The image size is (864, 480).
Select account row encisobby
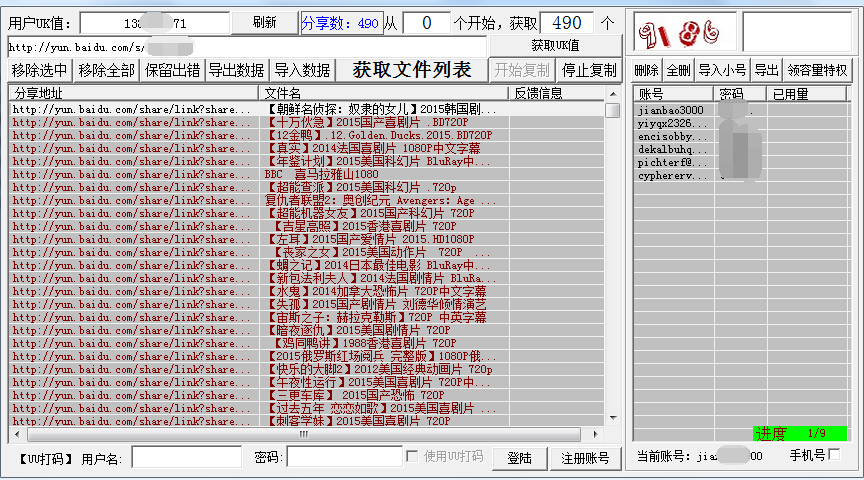click(740, 137)
